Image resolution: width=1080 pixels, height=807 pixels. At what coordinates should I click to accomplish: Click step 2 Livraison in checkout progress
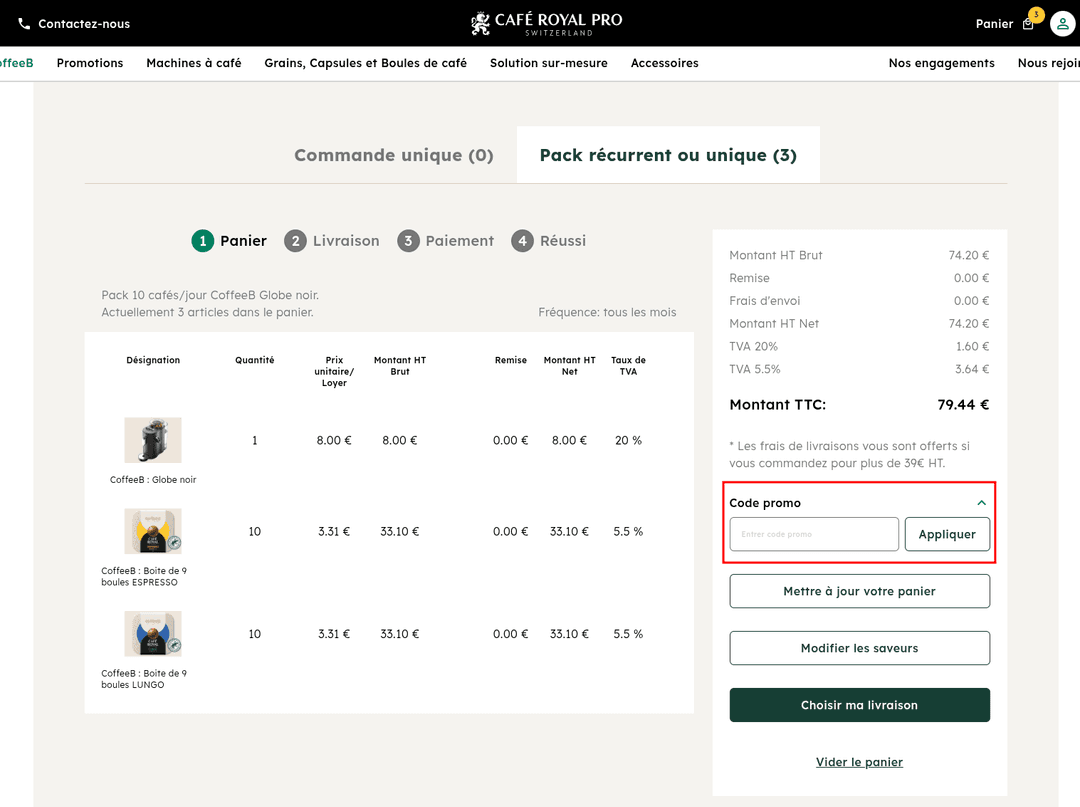pos(331,241)
